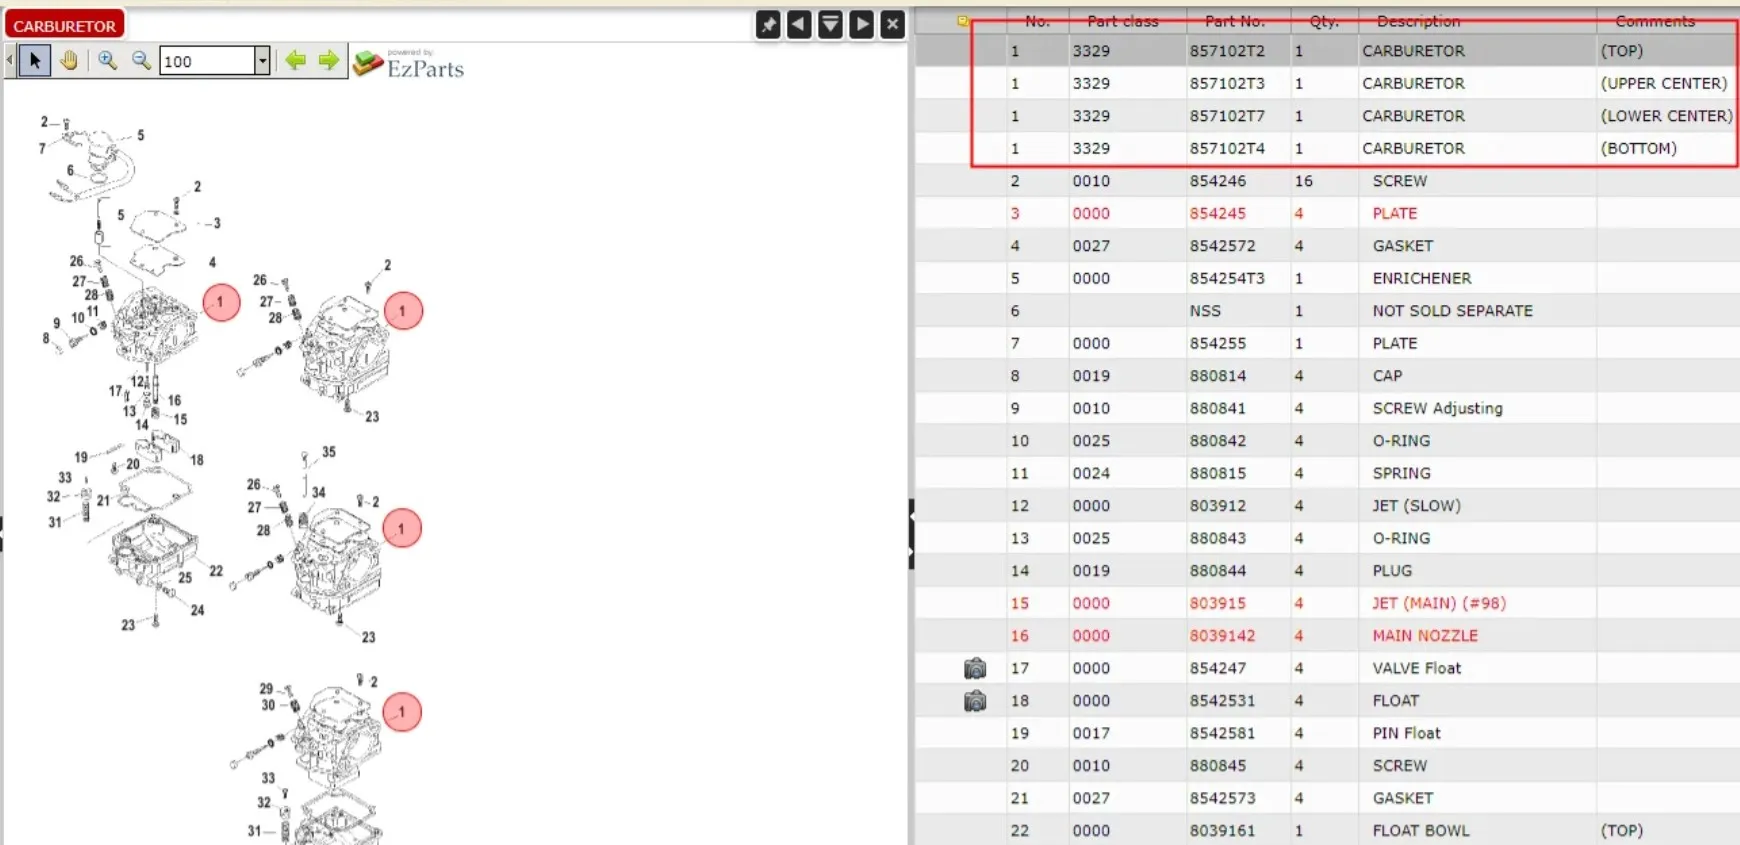Image resolution: width=1740 pixels, height=845 pixels.
Task: Close the carburetor diagram panel
Action: [x=893, y=24]
